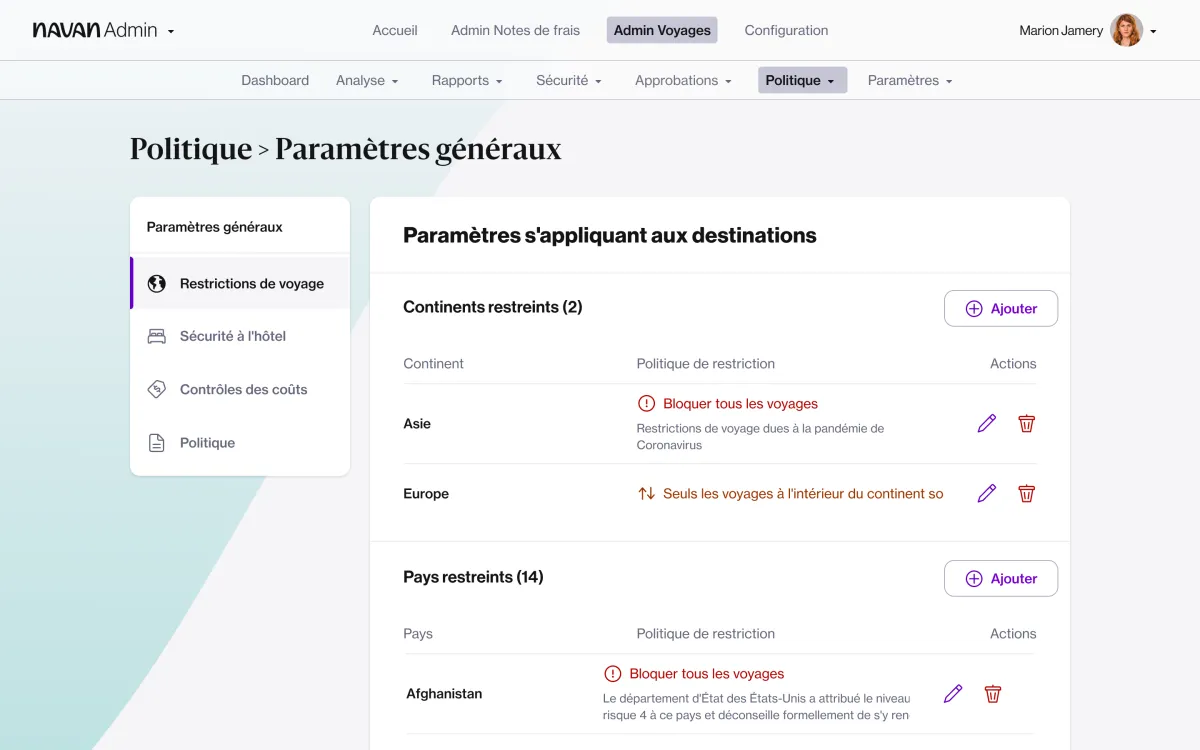This screenshot has height=750, width=1200.
Task: Edit the Europe continent restriction
Action: (987, 493)
